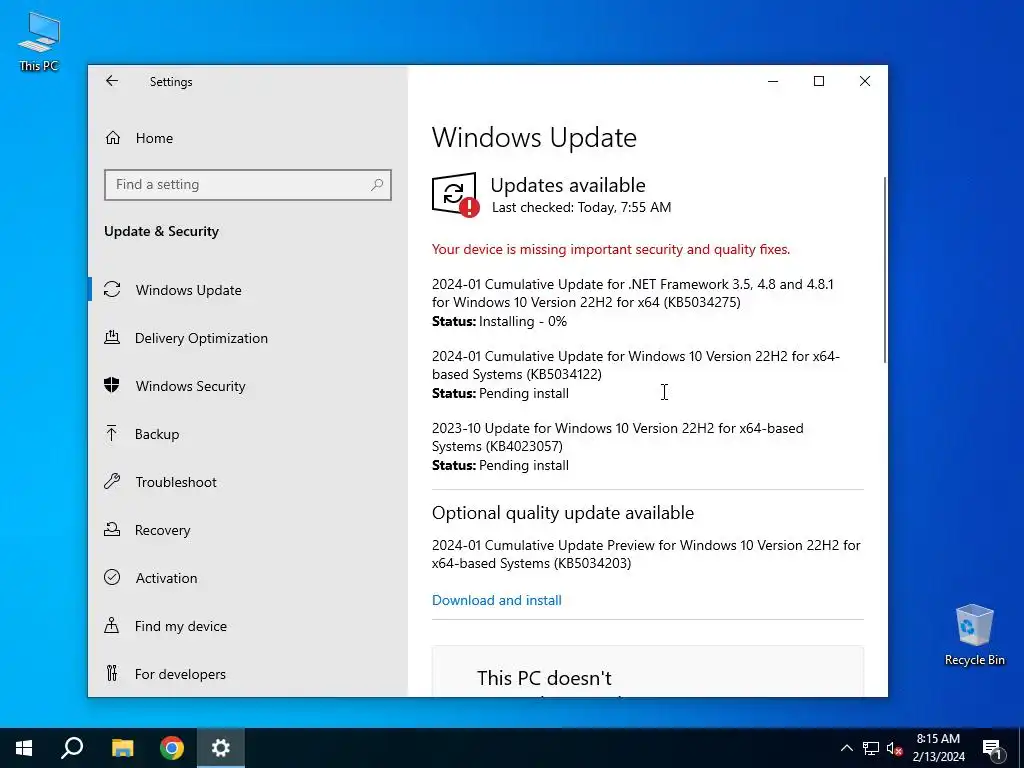Open This PC desktop icon
Image resolution: width=1024 pixels, height=768 pixels.
point(39,41)
